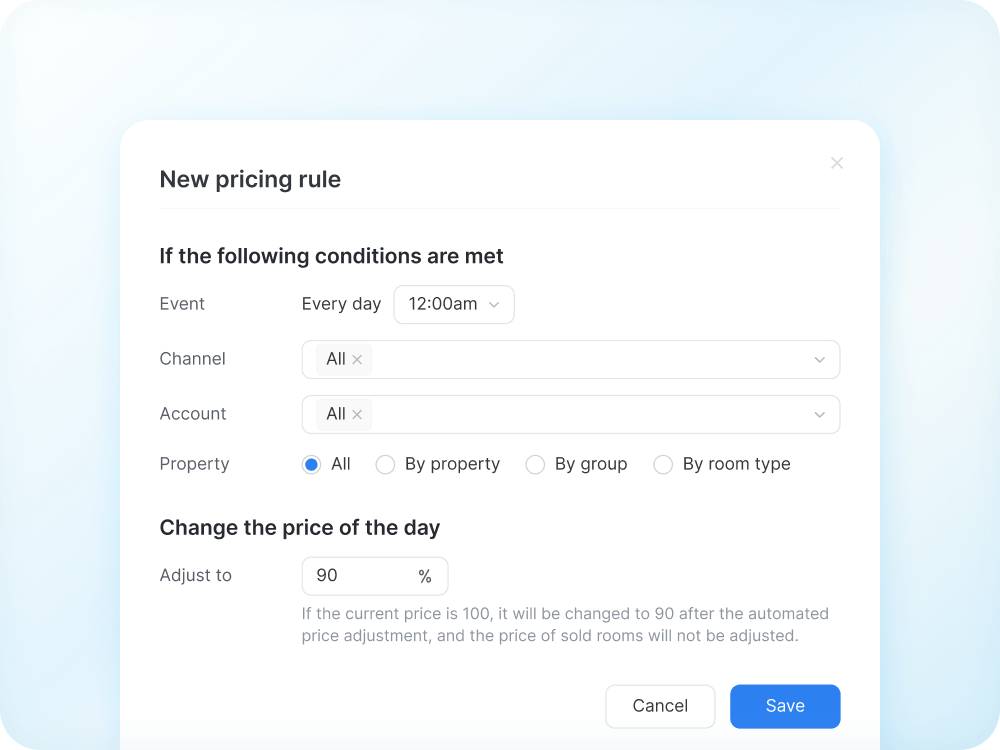Click the × inside the Channel All chip
The width and height of the screenshot is (1000, 750).
[357, 359]
